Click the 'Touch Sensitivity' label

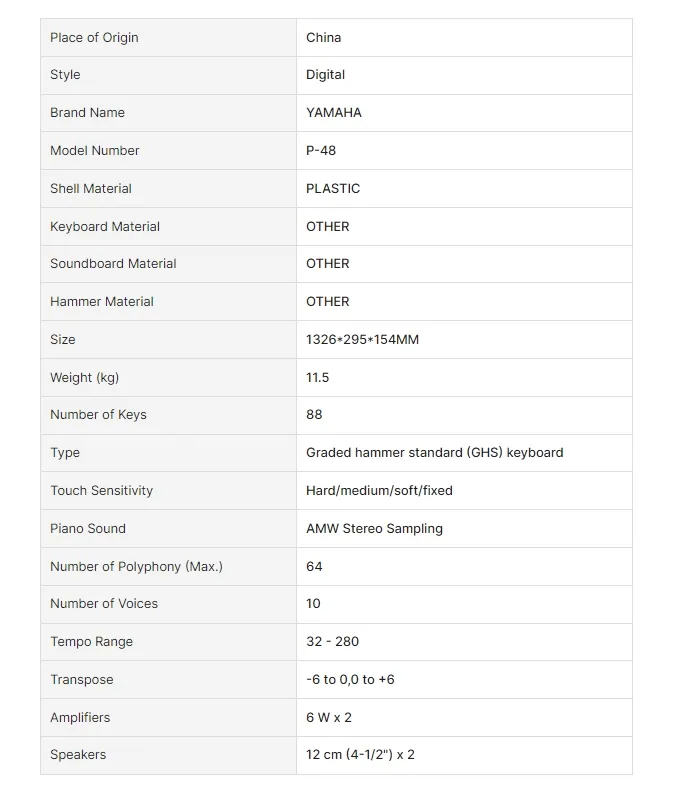pyautogui.click(x=101, y=491)
